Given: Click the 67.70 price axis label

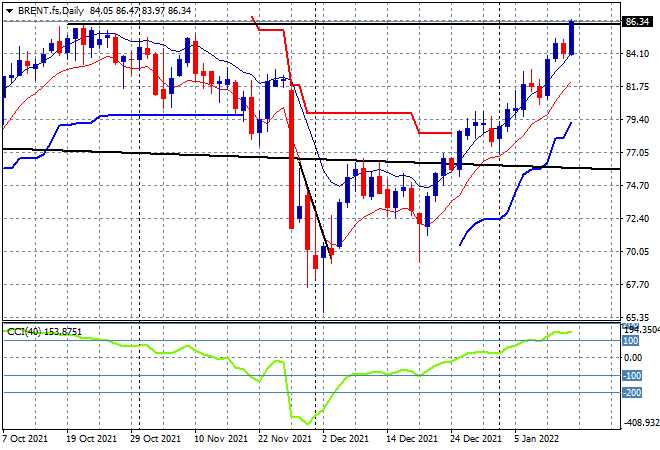Looking at the screenshot, I should coord(637,285).
